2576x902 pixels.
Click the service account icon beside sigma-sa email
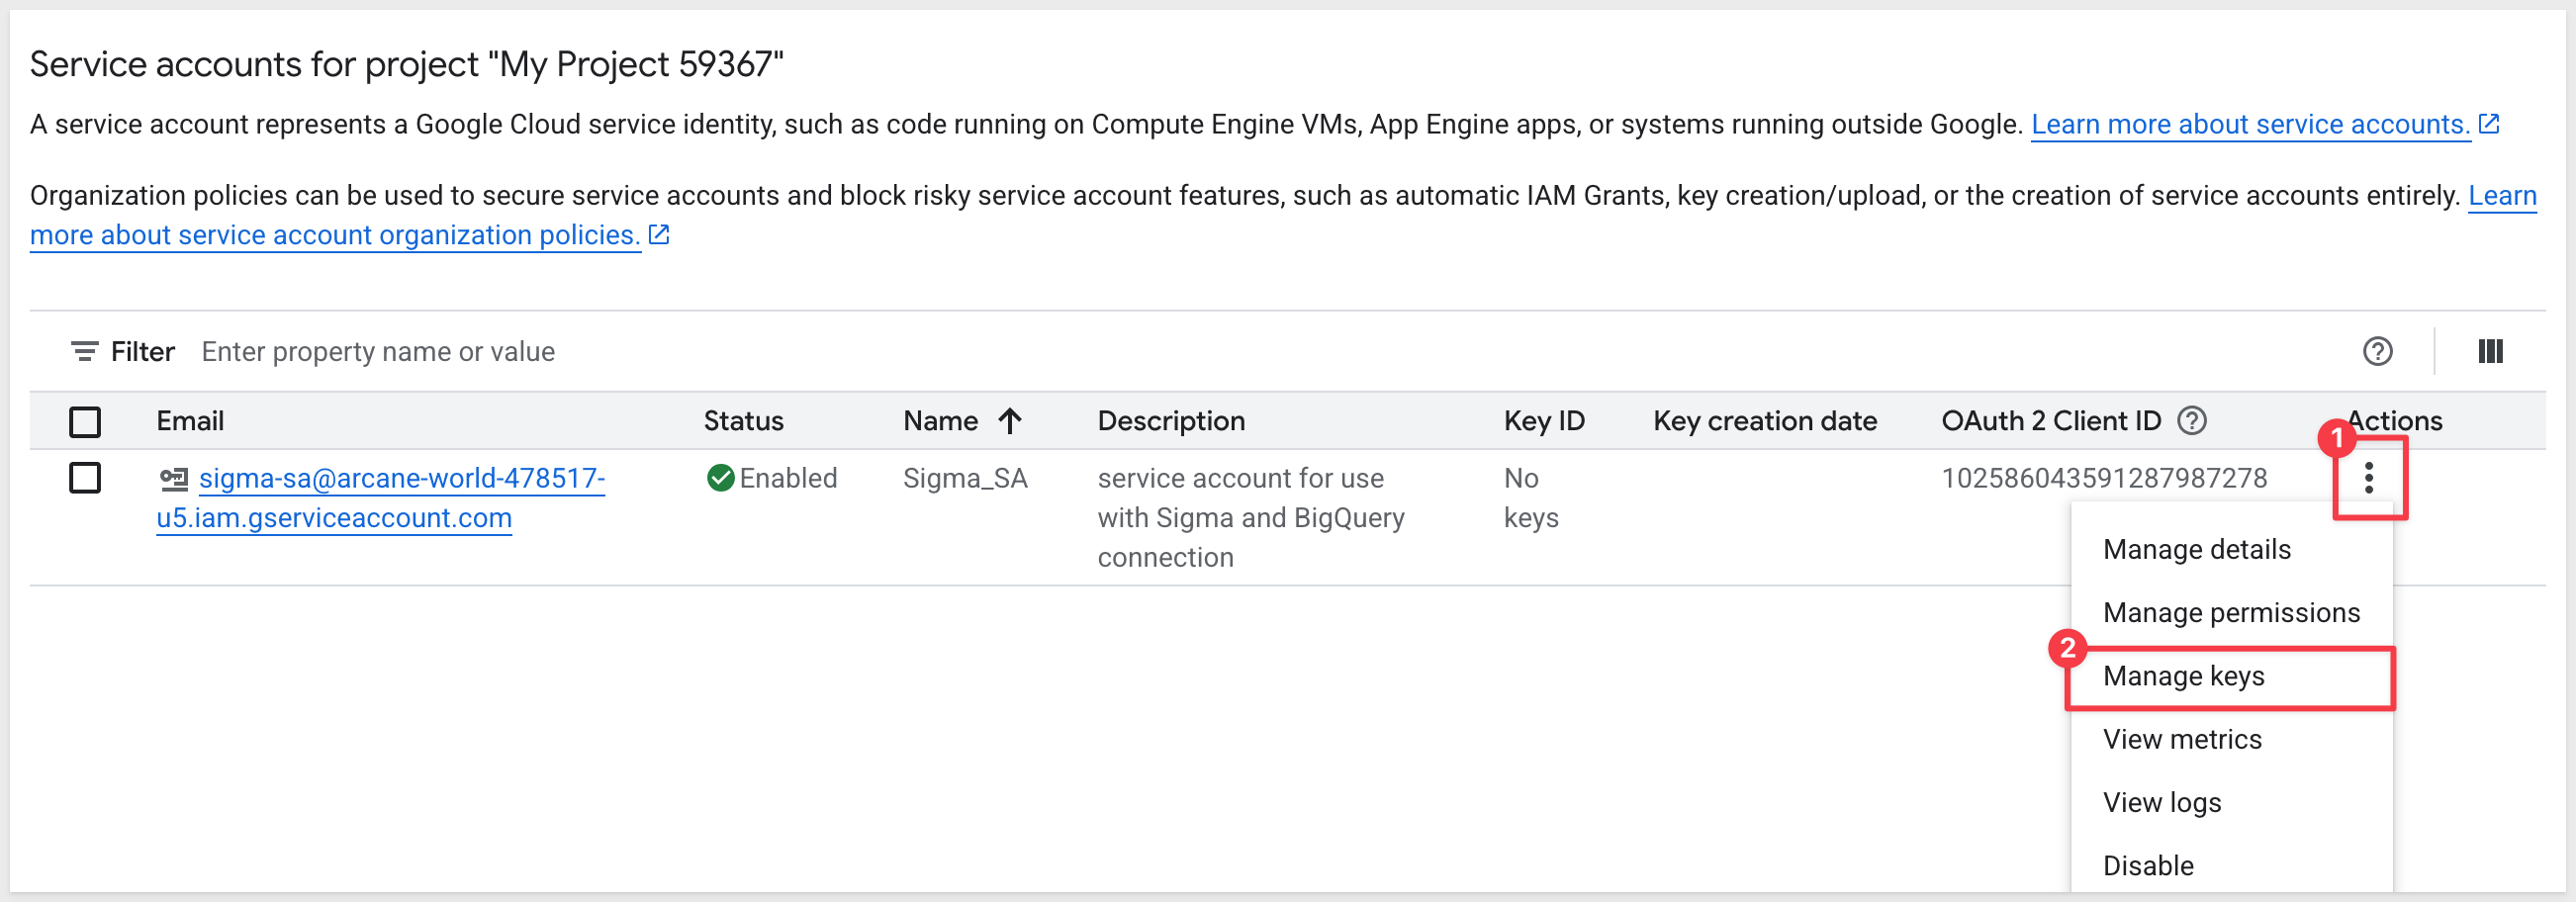click(174, 479)
